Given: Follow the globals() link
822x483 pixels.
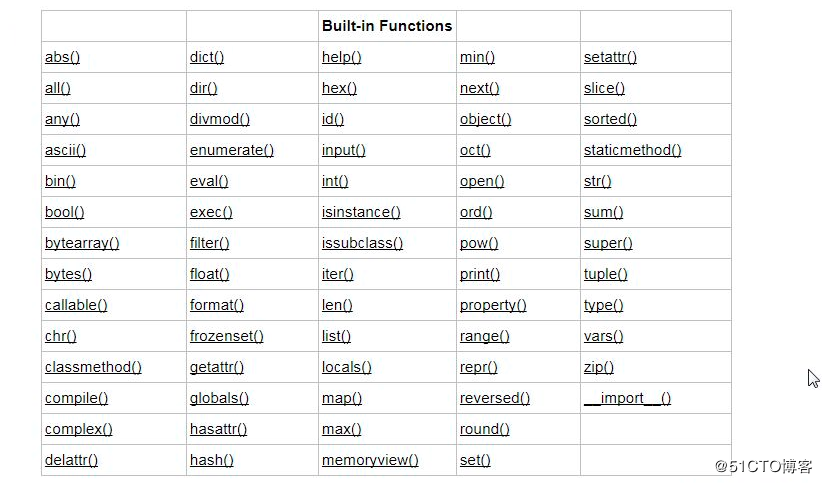Looking at the screenshot, I should point(219,398).
